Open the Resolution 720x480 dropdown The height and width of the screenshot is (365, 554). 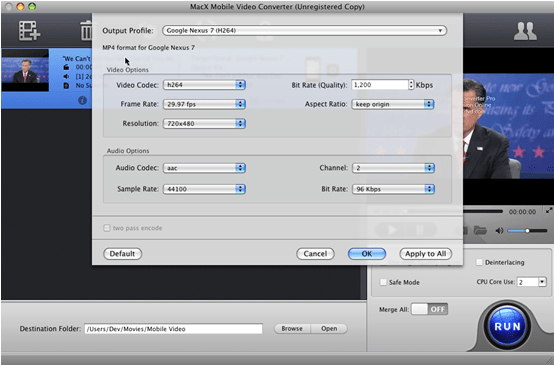[204, 124]
